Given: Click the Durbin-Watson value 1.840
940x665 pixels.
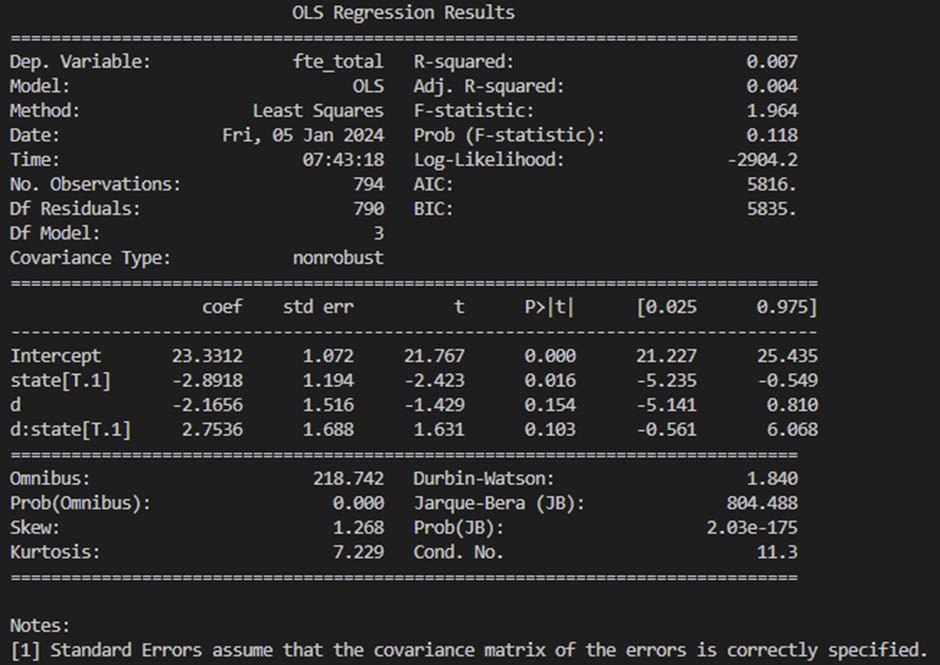Looking at the screenshot, I should (772, 479).
